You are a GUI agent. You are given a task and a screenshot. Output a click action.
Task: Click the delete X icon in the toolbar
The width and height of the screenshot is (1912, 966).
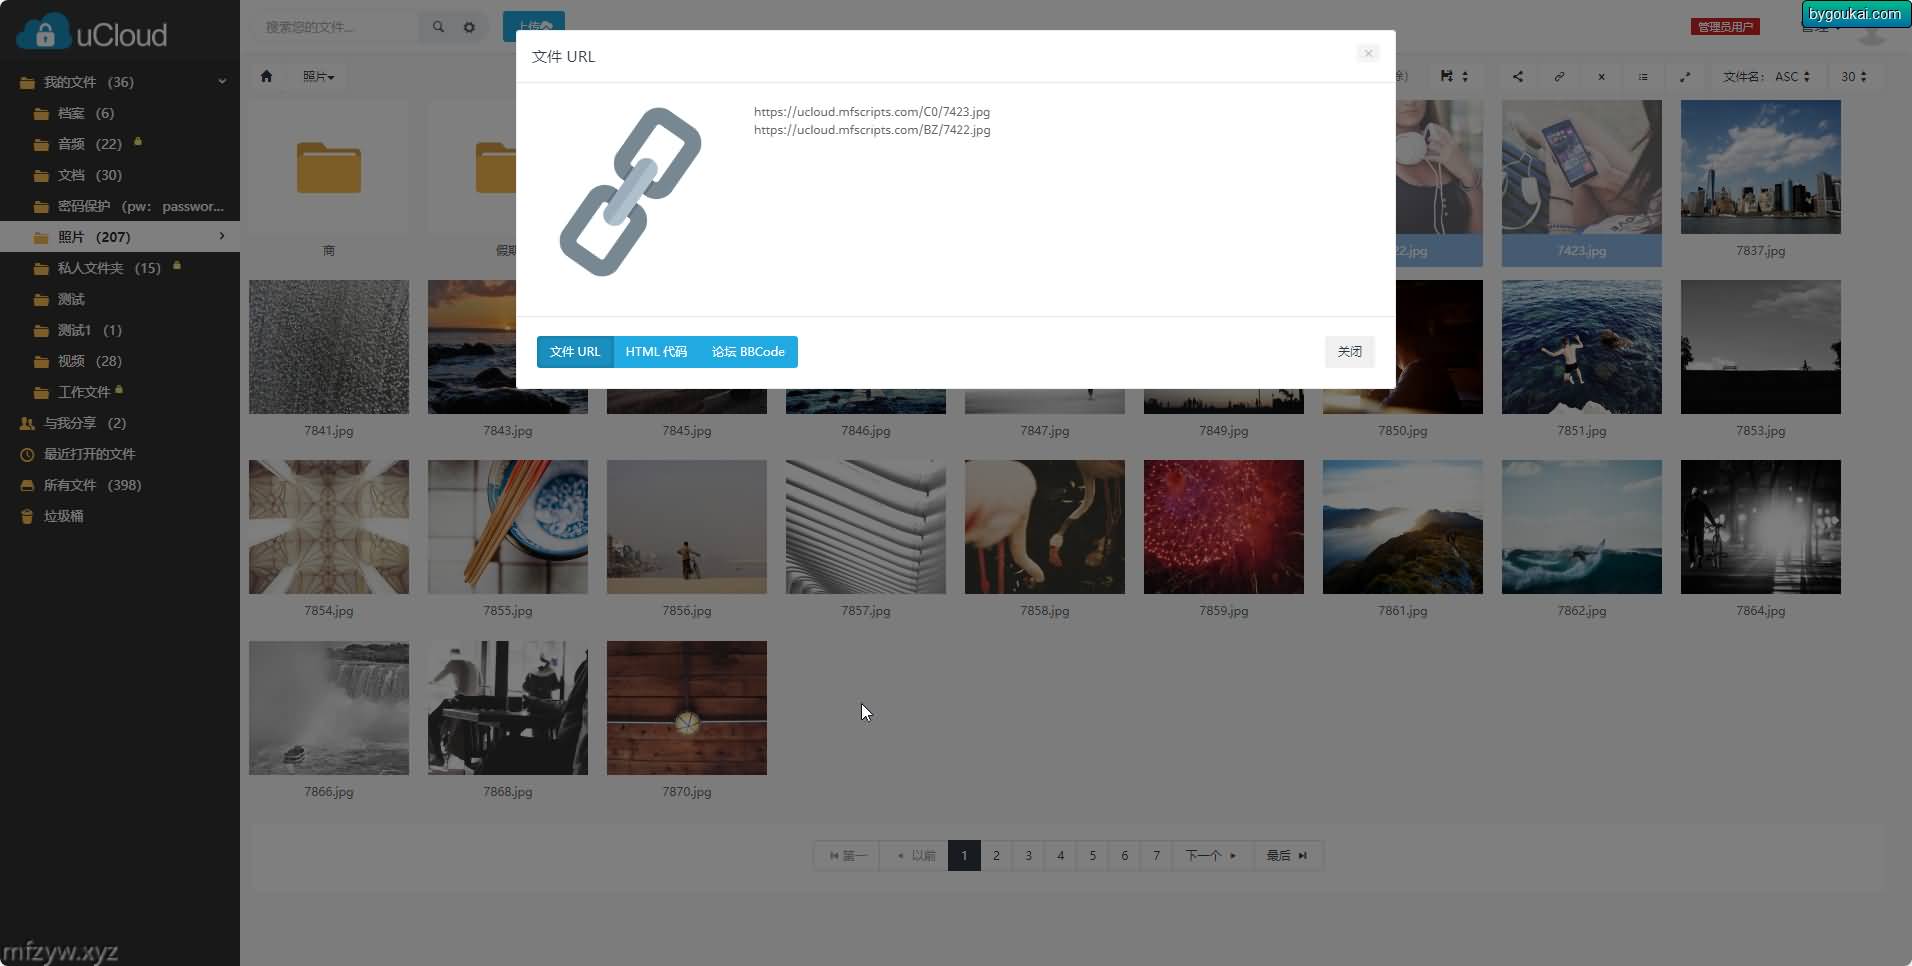click(1601, 77)
